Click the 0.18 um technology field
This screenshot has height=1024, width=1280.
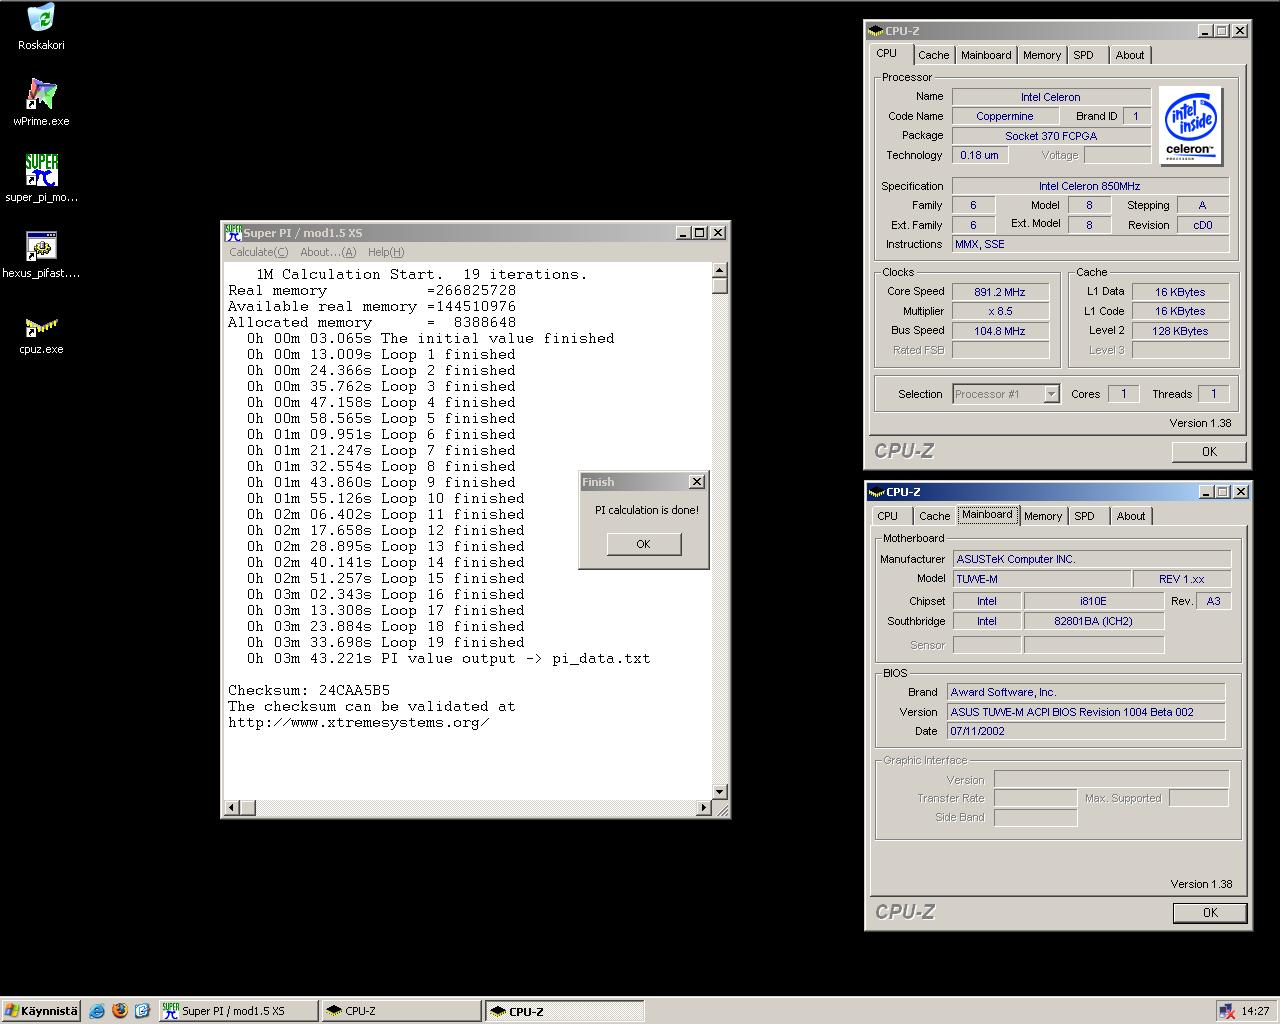point(979,155)
